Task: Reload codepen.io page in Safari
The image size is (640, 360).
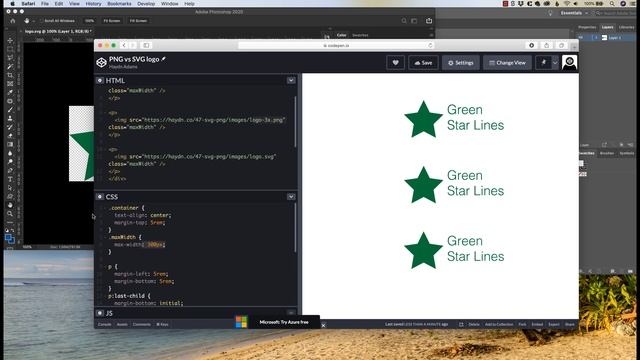Action: [430, 45]
